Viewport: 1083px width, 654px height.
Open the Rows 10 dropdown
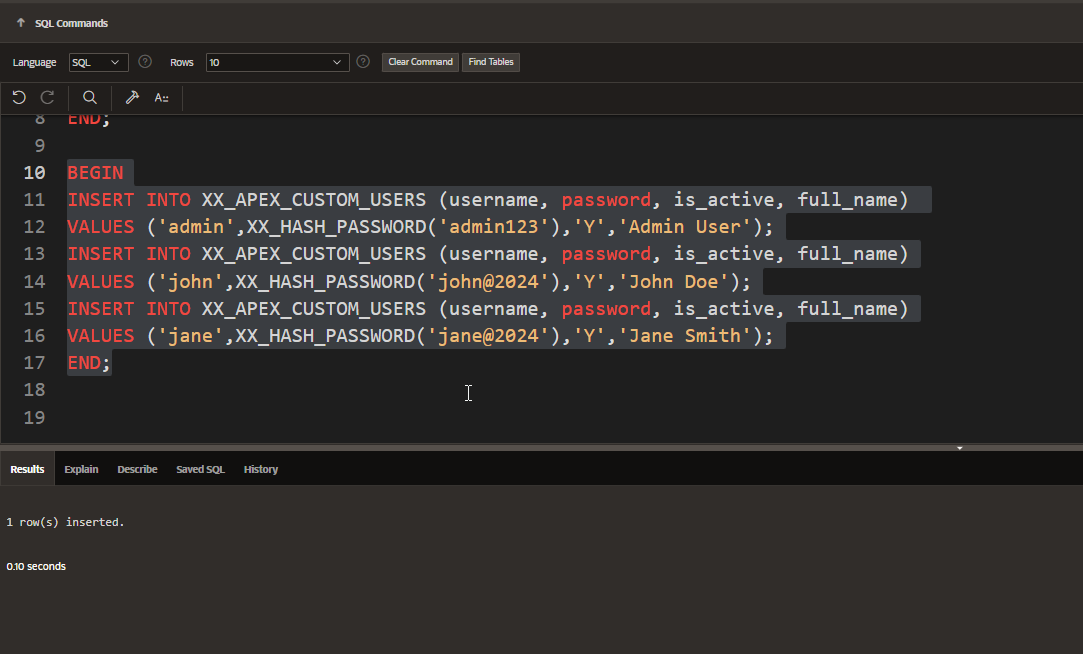(277, 62)
